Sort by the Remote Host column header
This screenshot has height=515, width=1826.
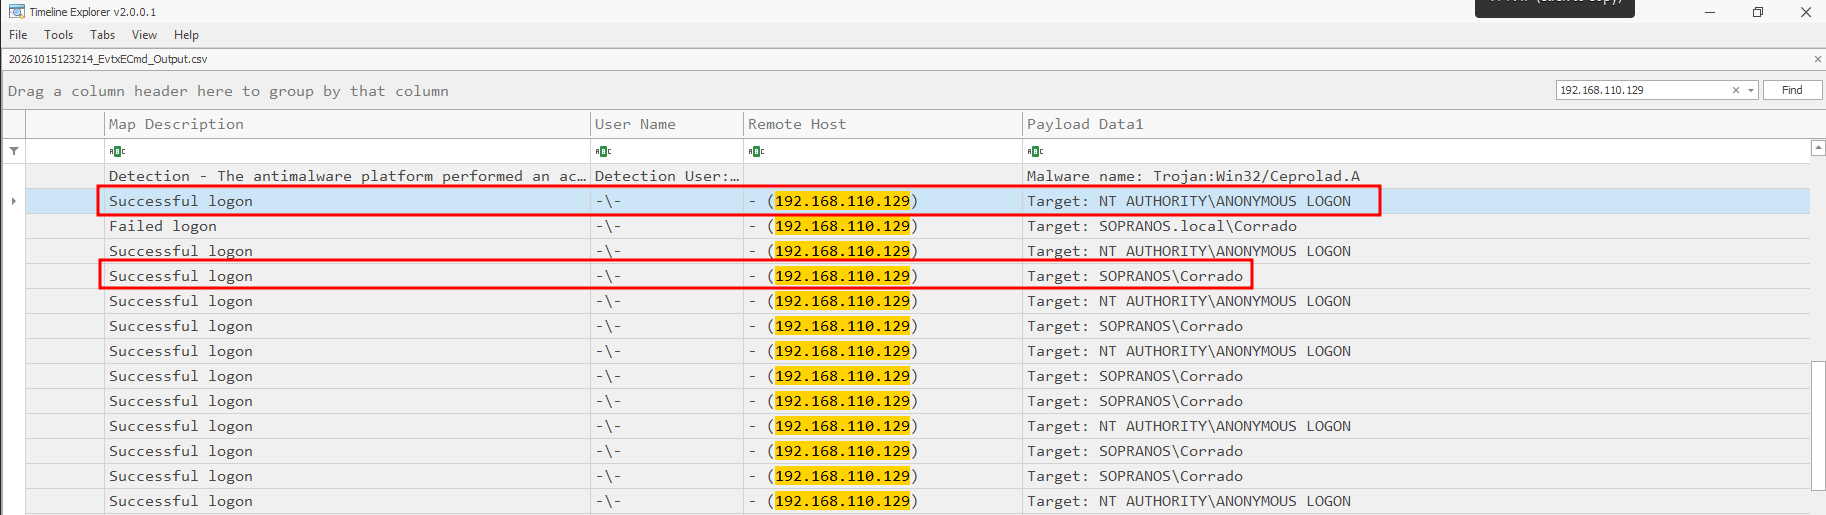(882, 124)
